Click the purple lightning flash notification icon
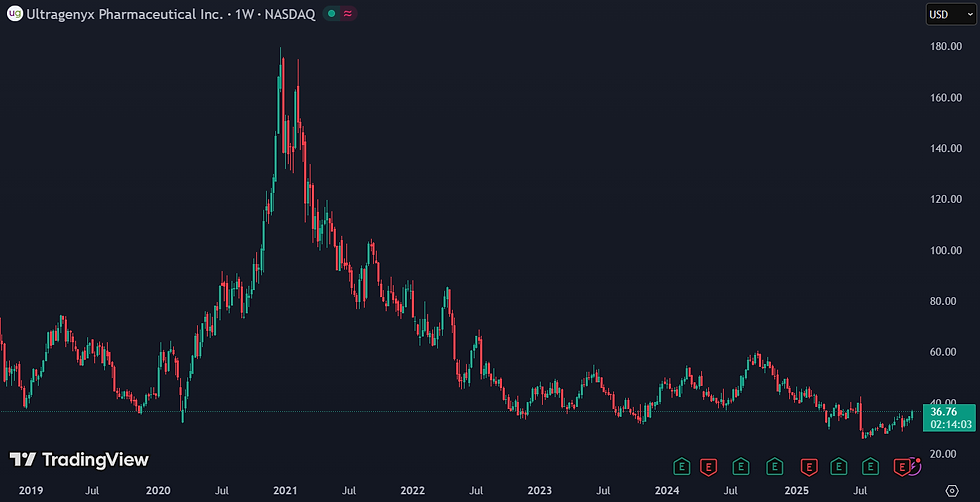Viewport: 980px width, 502px height. (x=915, y=466)
